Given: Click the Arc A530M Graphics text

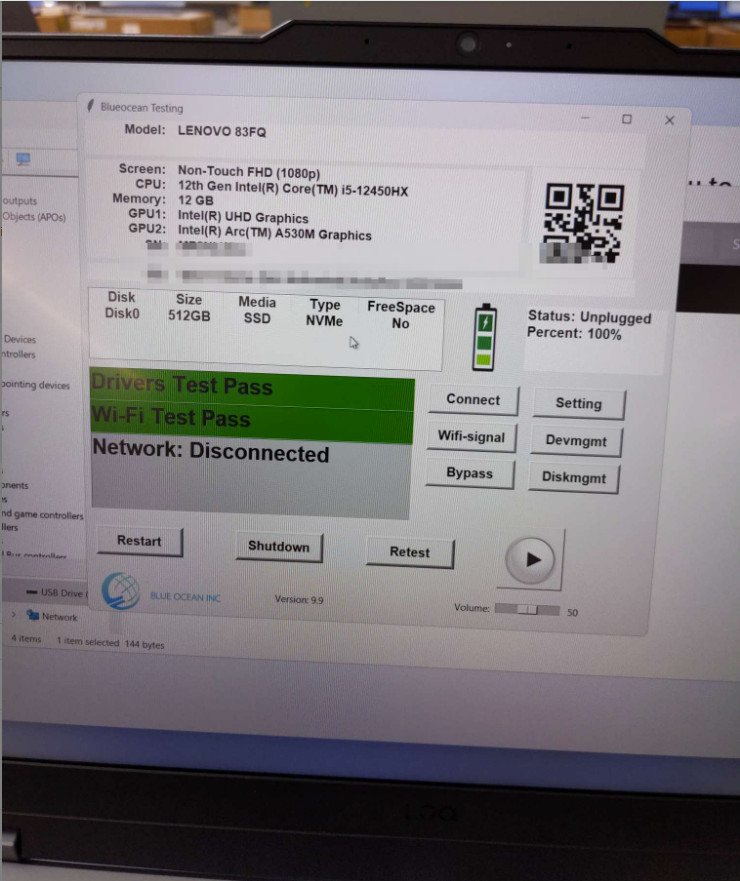Looking at the screenshot, I should pyautogui.click(x=275, y=233).
